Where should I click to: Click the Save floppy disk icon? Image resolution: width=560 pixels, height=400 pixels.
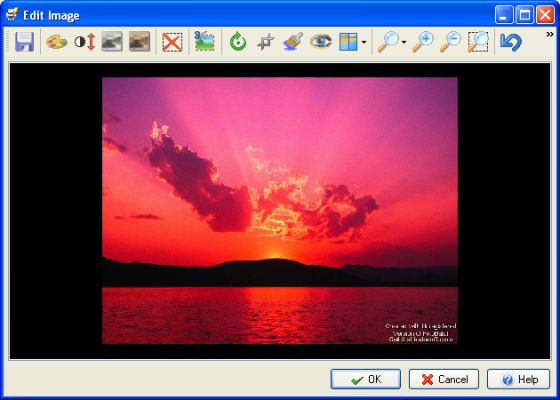click(24, 42)
